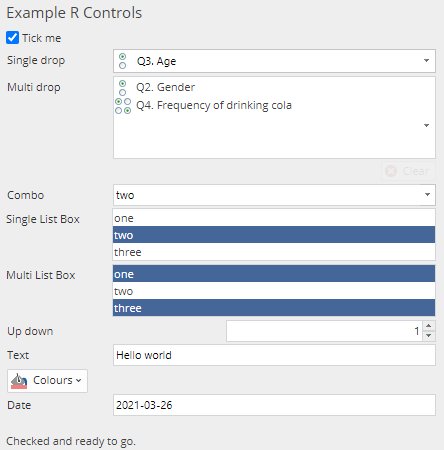Click the Colours paint bucket icon
Image resolution: width=444 pixels, height=450 pixels.
19,381
